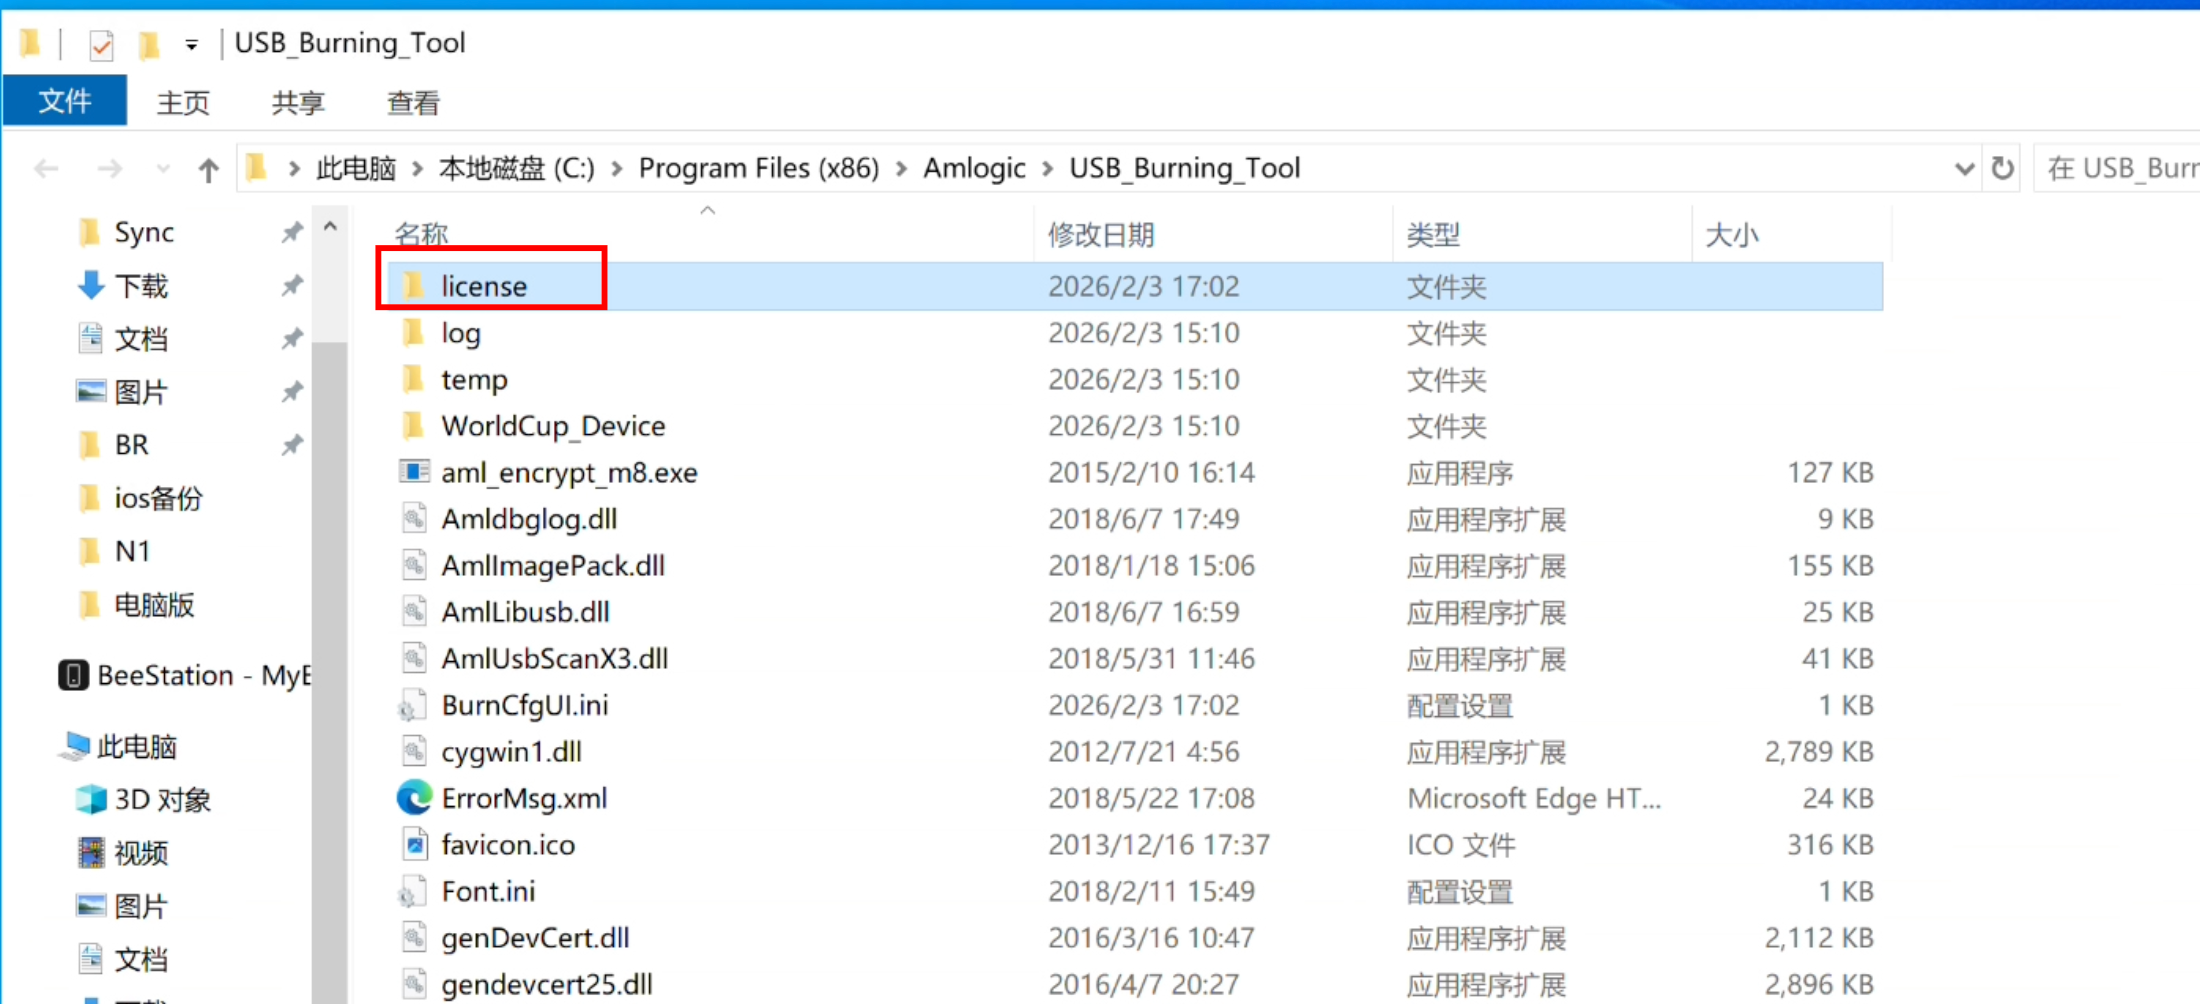Click the navigation pane scroll up arrow

(330, 228)
